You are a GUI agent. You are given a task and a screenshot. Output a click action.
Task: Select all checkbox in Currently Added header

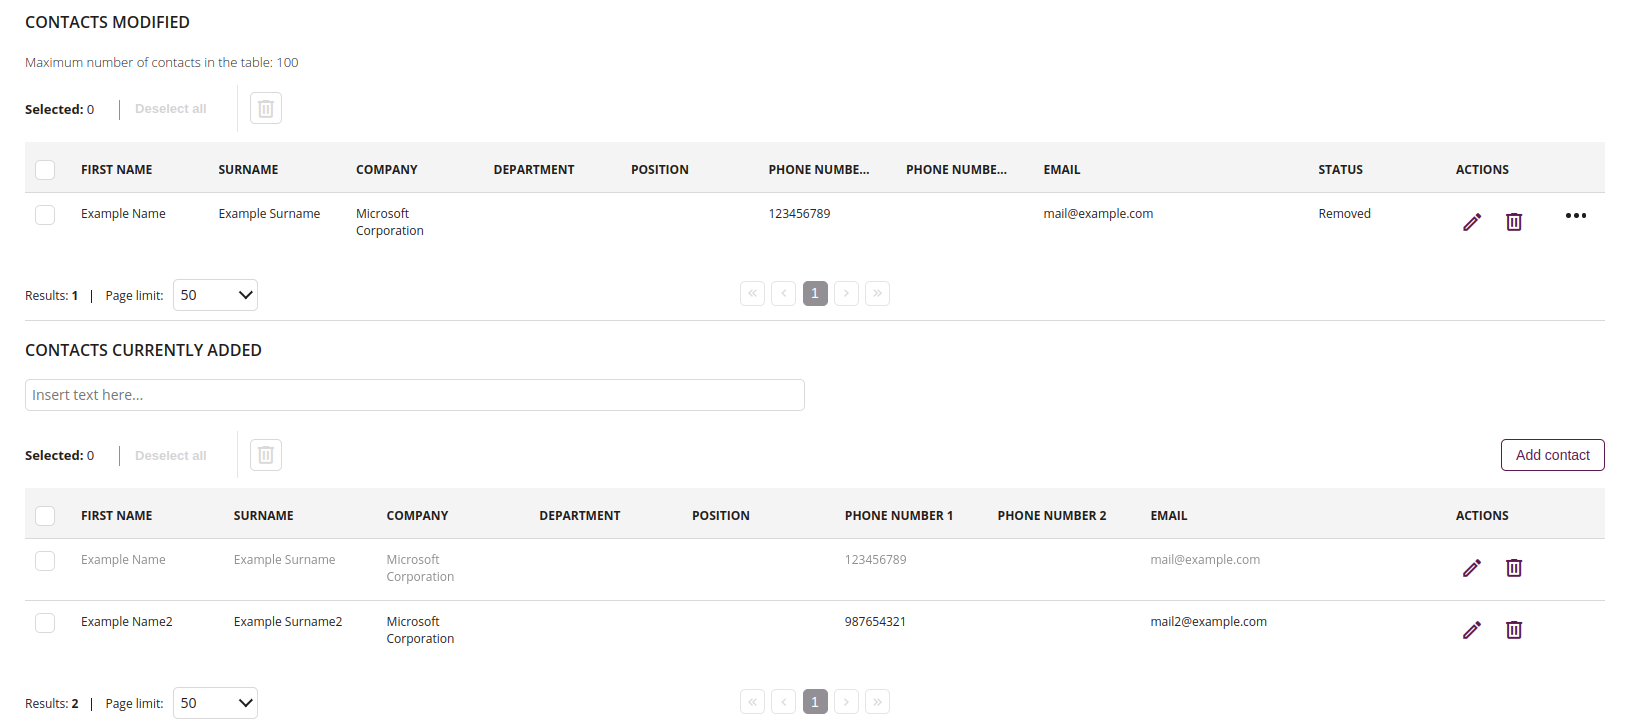point(45,516)
